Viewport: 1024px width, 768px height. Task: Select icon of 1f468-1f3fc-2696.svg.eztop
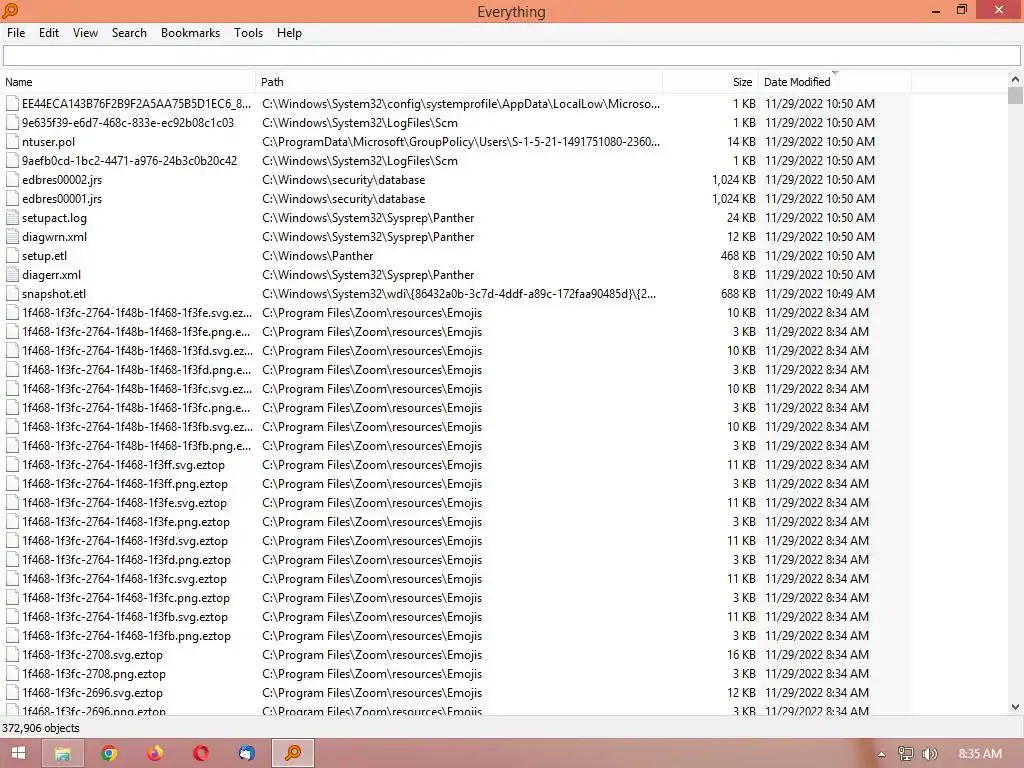click(12, 692)
